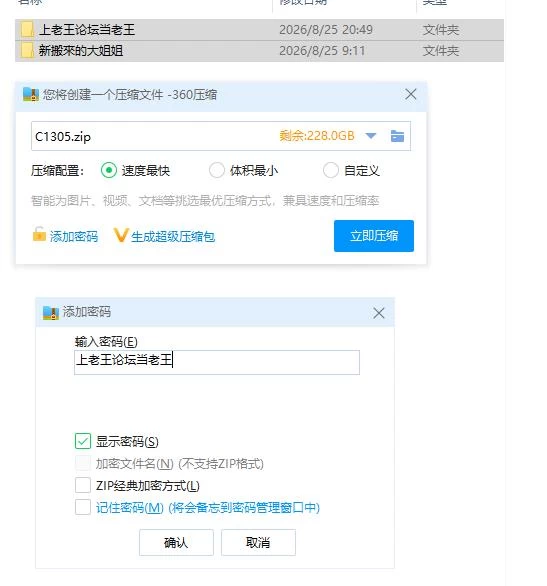The image size is (547, 586).
Task: Close the 360压缩 create archive dialog
Action: pyautogui.click(x=411, y=94)
